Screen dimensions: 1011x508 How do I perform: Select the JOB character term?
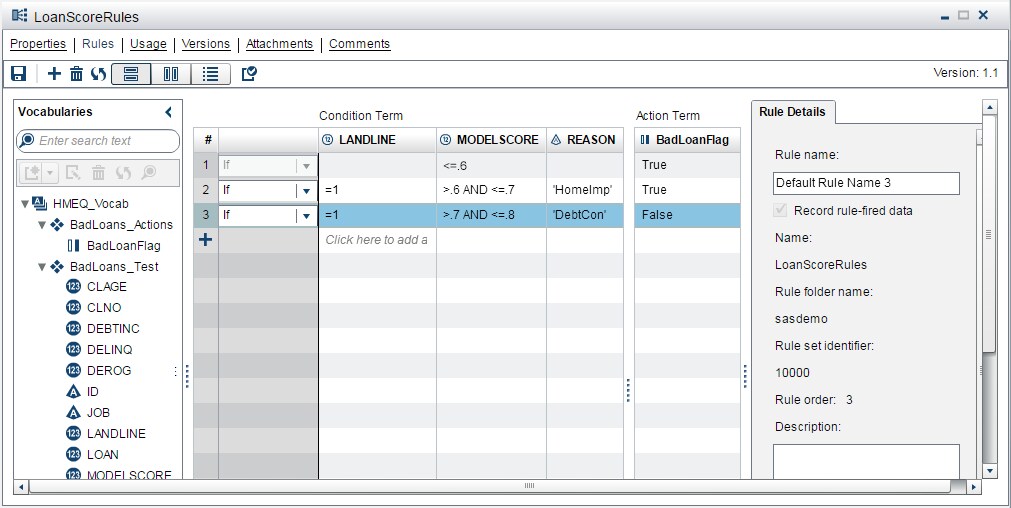(x=98, y=413)
